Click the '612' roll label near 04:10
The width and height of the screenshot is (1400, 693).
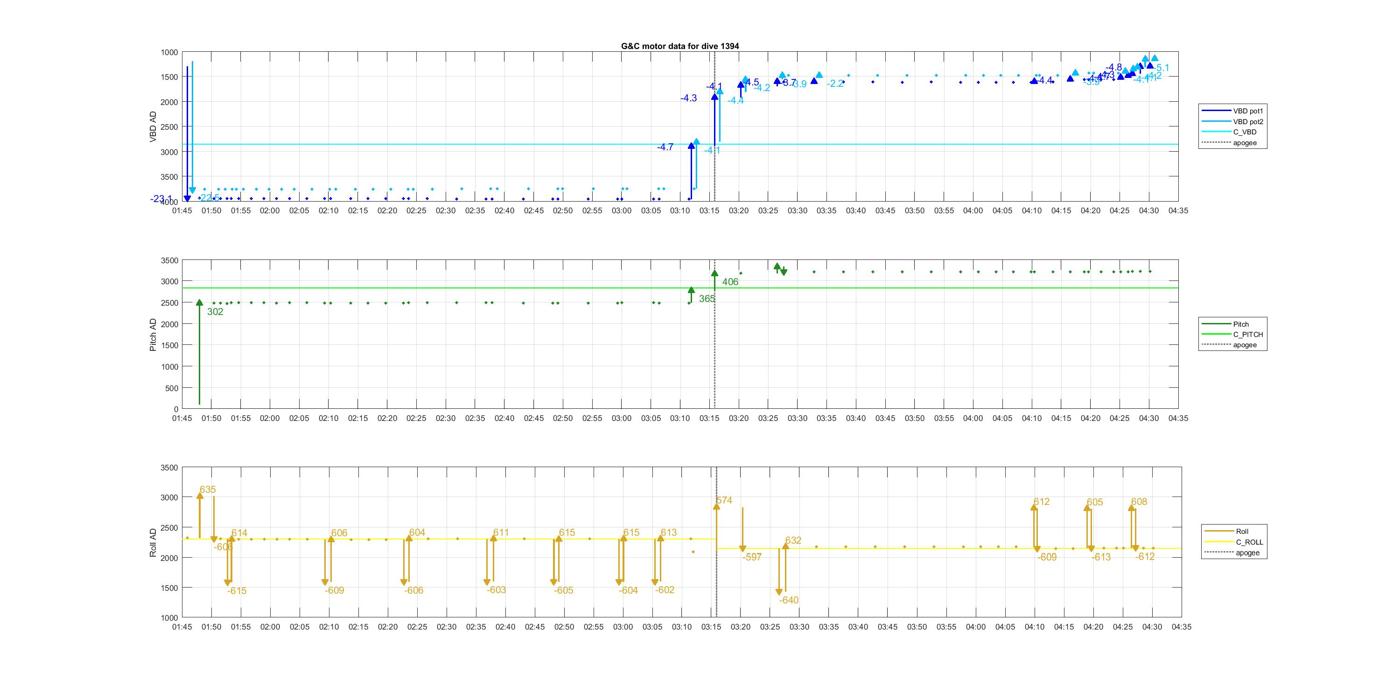click(1041, 502)
